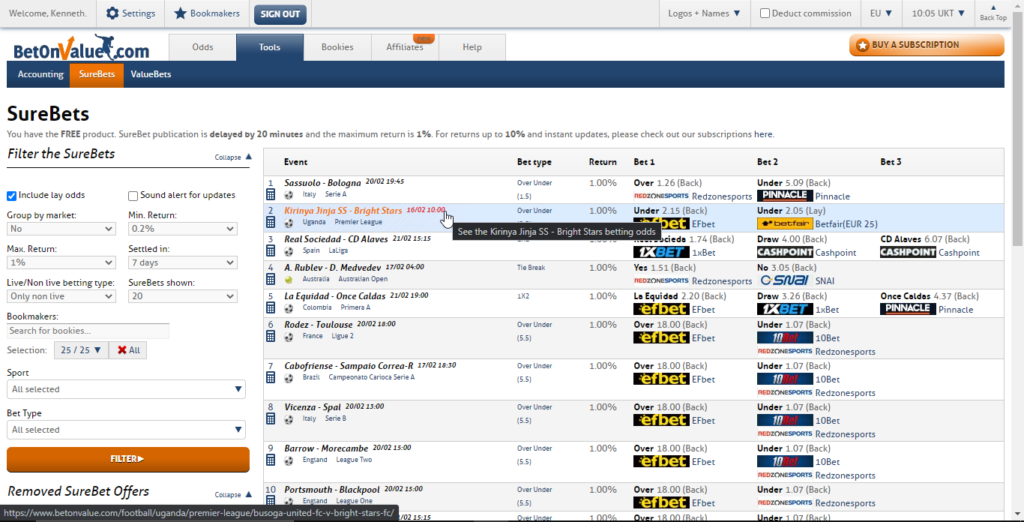
Task: Open the ValueBets sub-tab
Action: click(x=151, y=74)
